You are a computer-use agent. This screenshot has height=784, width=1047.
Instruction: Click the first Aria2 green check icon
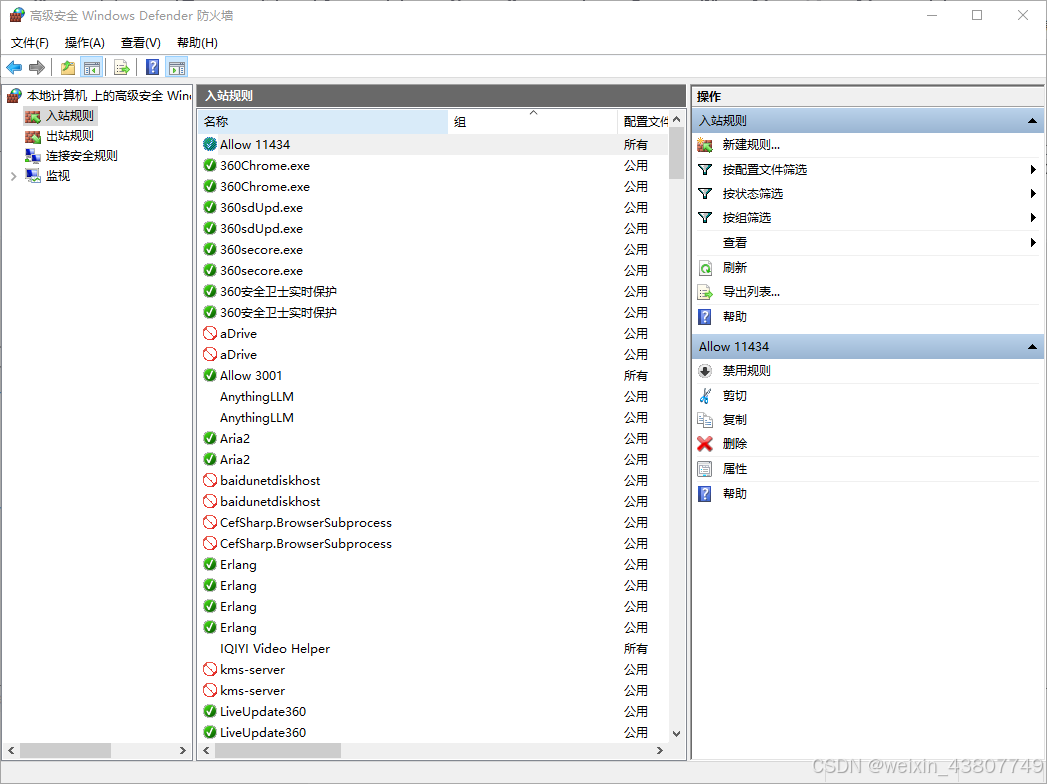coord(210,439)
